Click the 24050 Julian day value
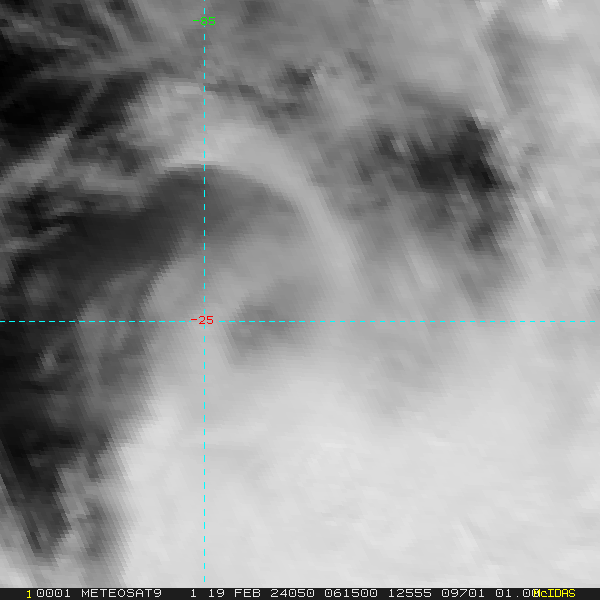This screenshot has height=600, width=600. point(292,593)
